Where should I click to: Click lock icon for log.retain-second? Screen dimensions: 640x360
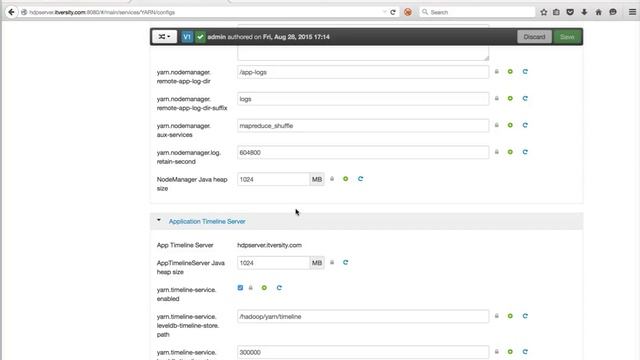(x=497, y=152)
